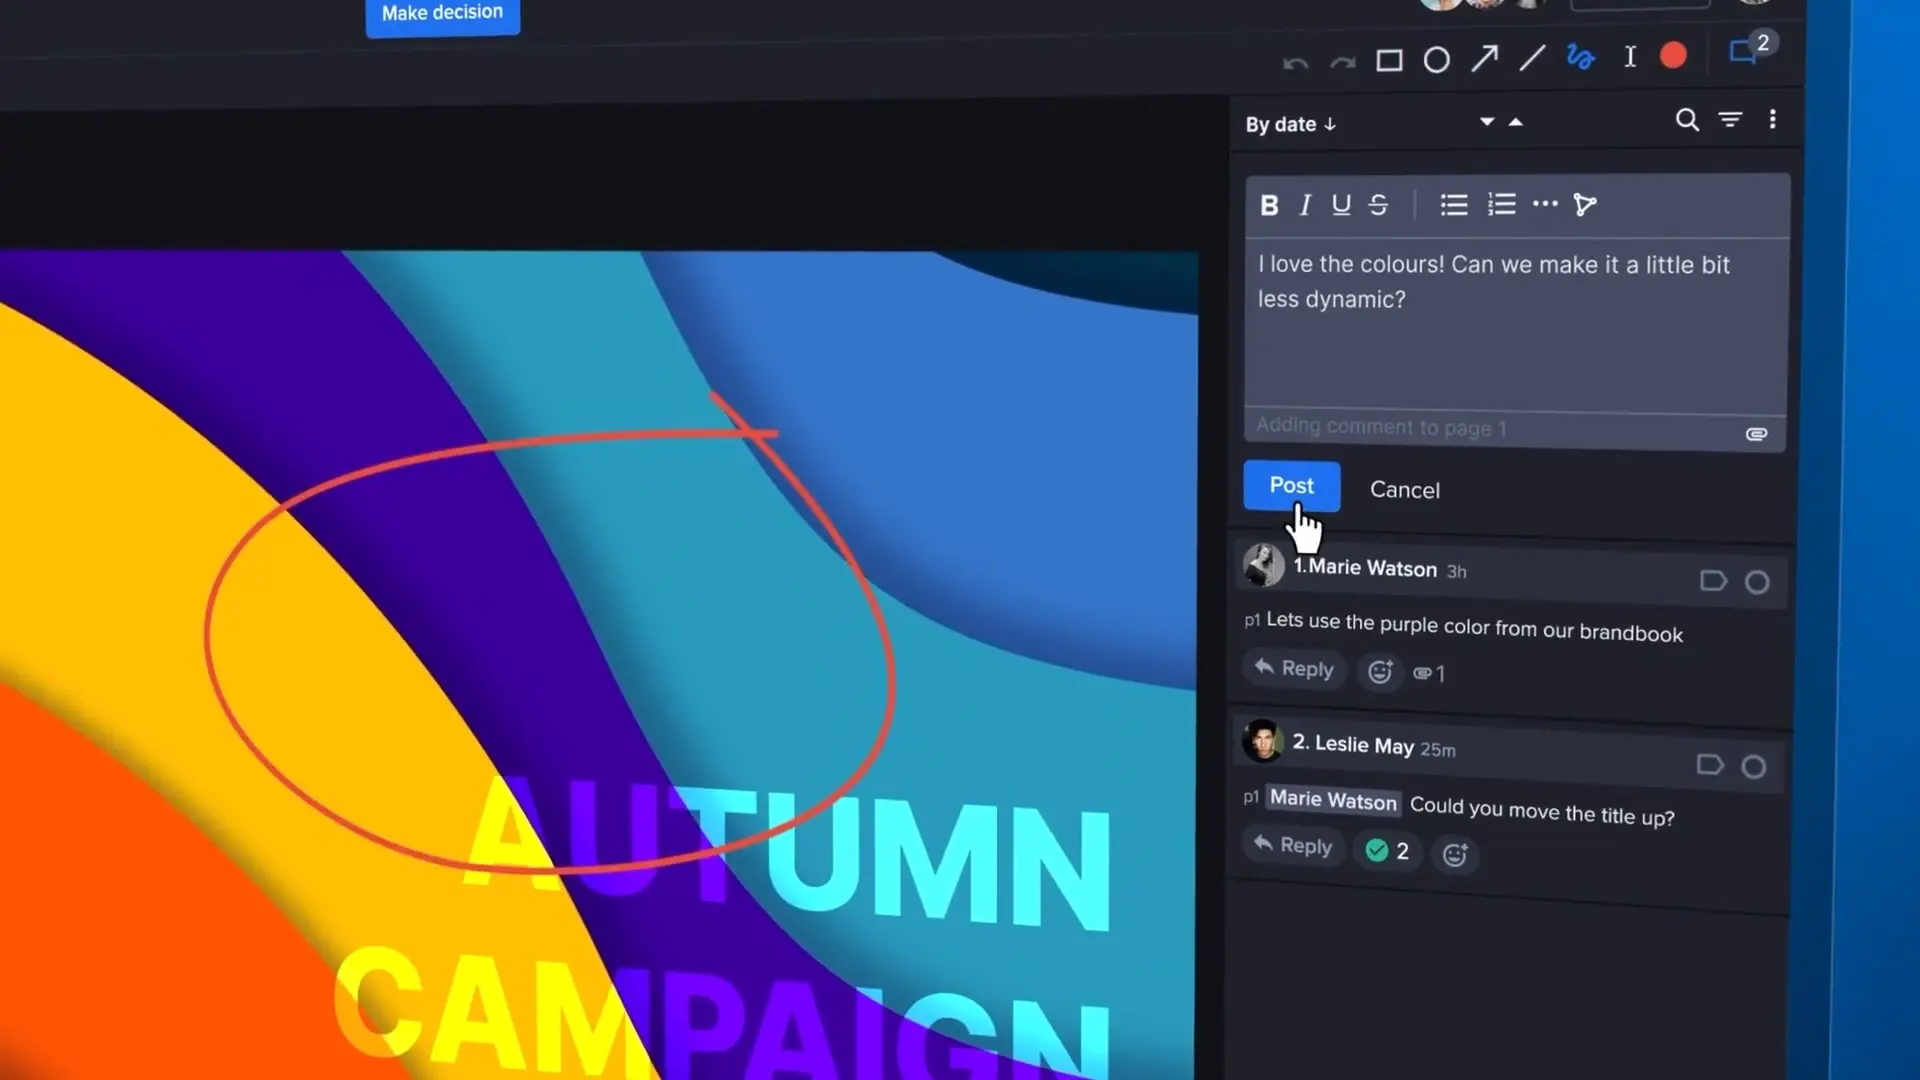The image size is (1920, 1080).
Task: Toggle italic formatting in comment editor
Action: (1305, 206)
